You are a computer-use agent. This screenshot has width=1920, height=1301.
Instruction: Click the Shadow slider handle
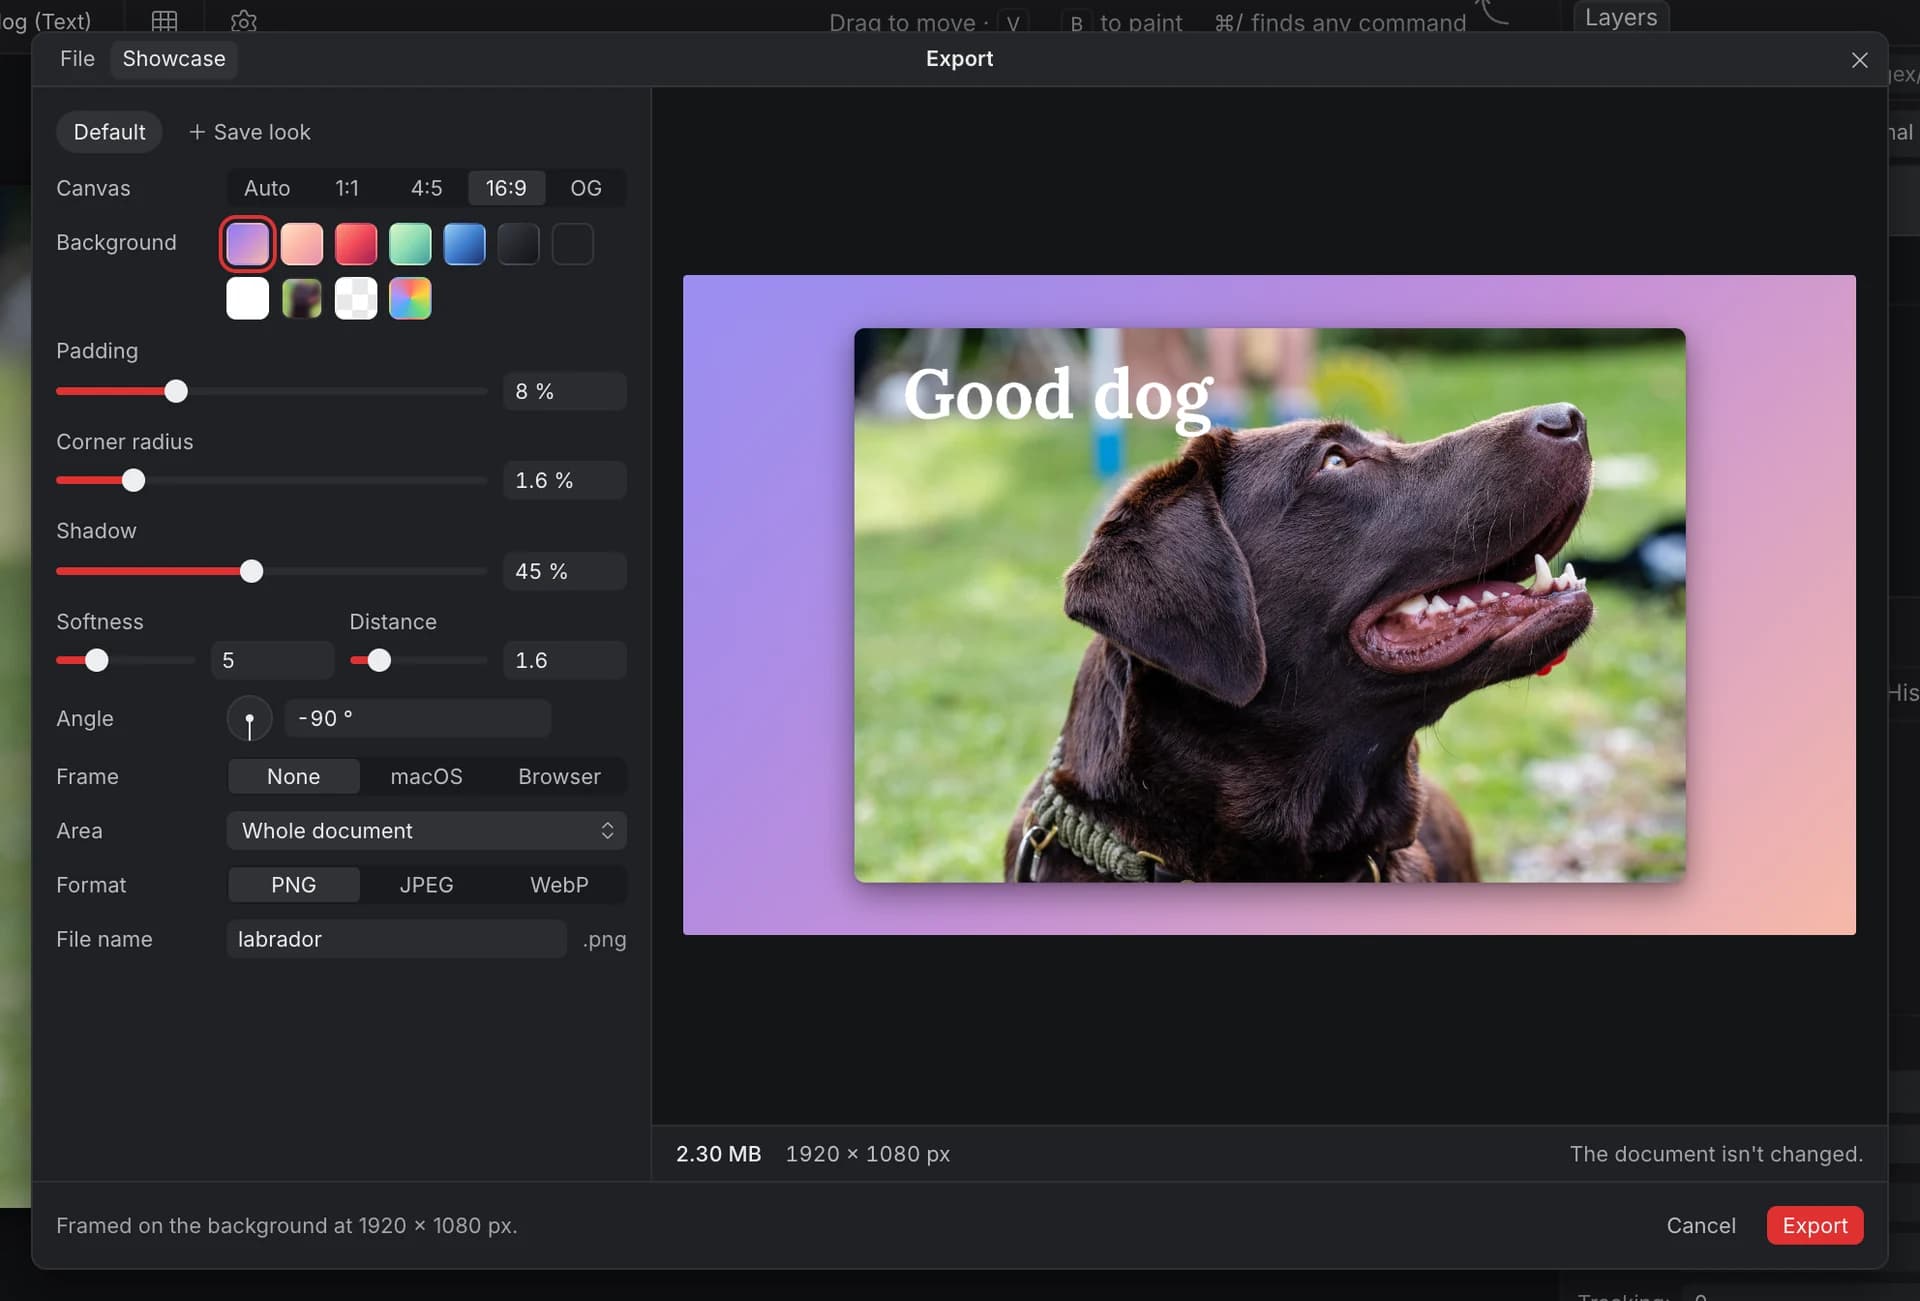pyautogui.click(x=252, y=571)
